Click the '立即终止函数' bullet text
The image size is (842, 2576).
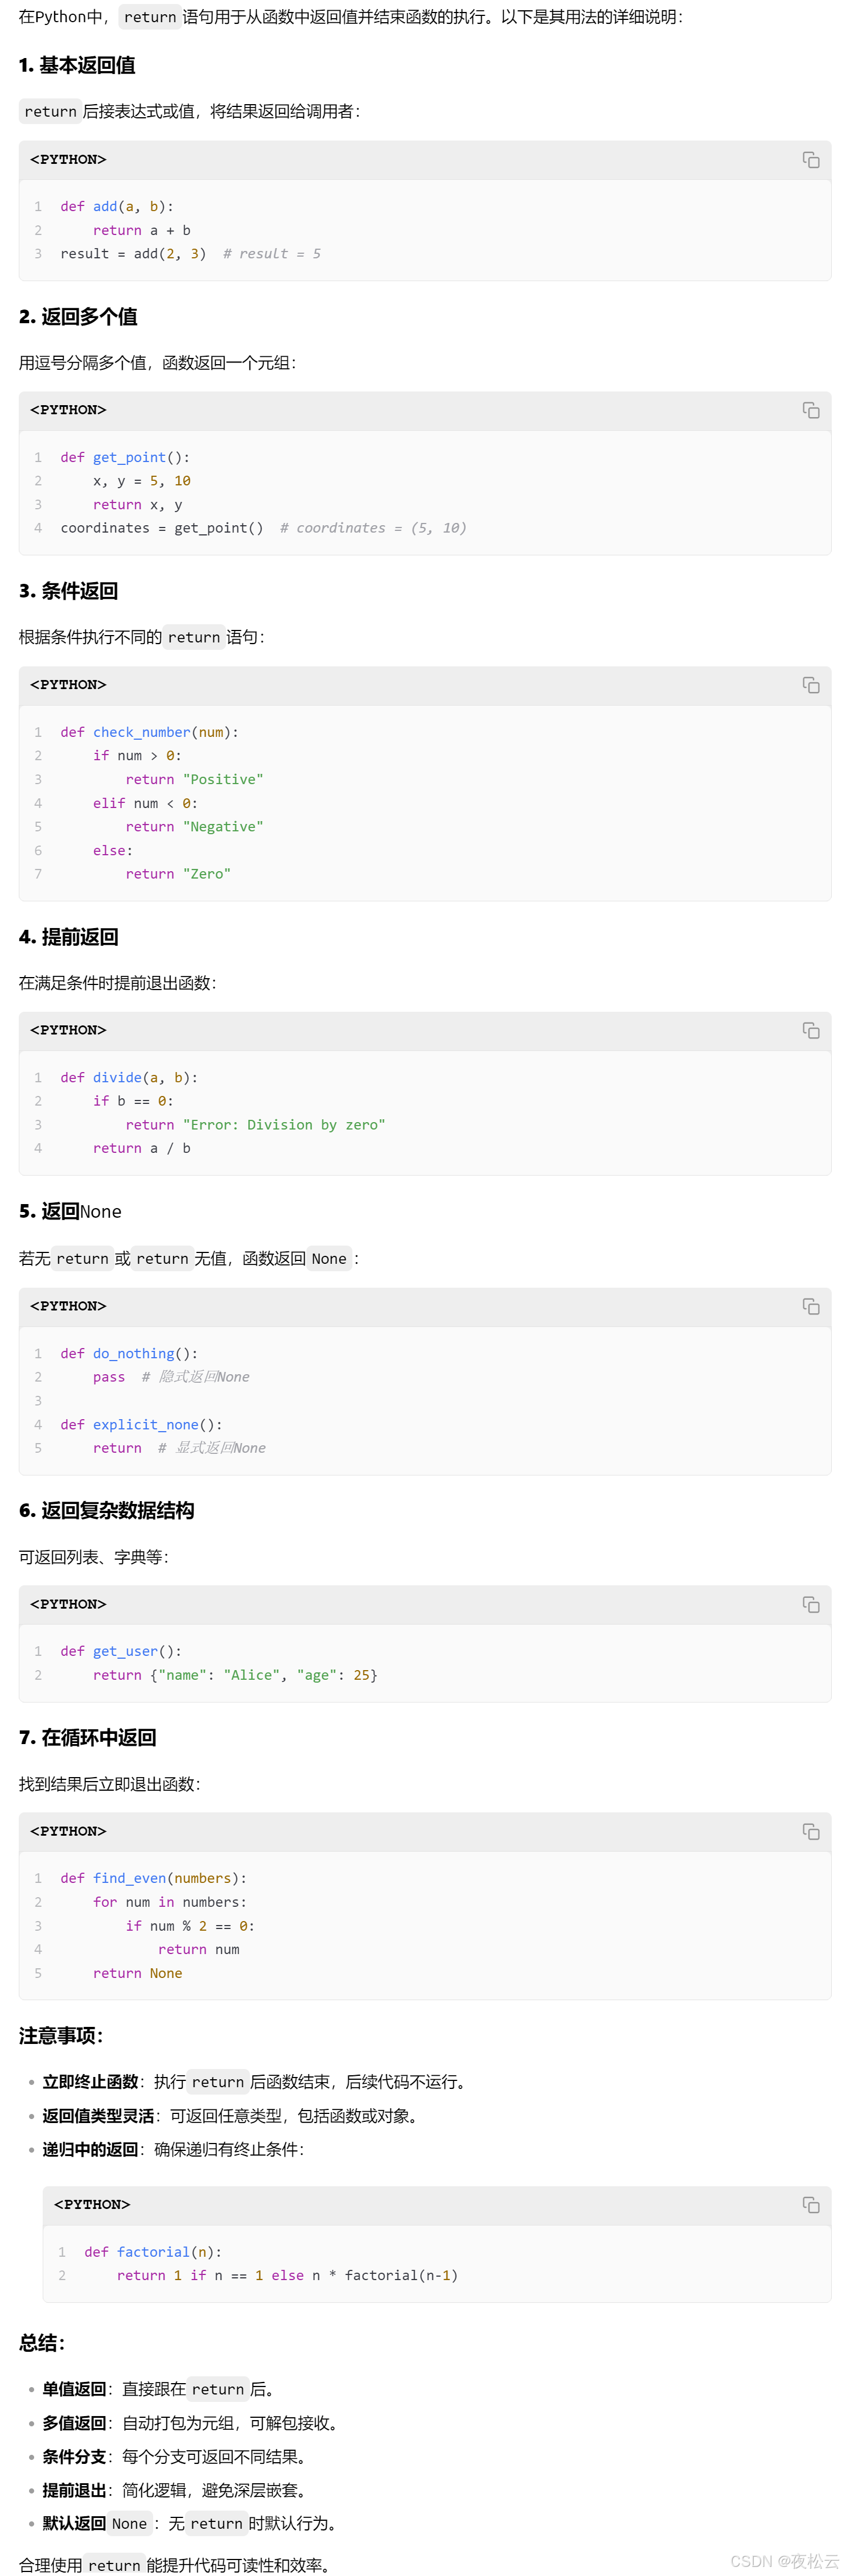point(90,2082)
